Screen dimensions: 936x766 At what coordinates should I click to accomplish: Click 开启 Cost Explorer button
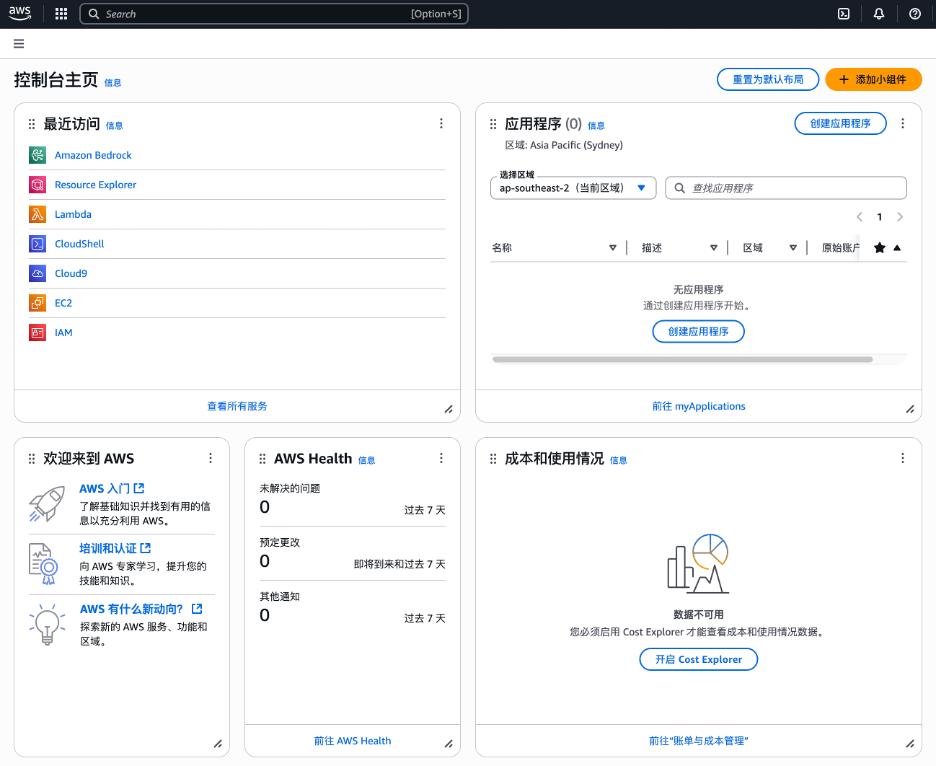[698, 660]
